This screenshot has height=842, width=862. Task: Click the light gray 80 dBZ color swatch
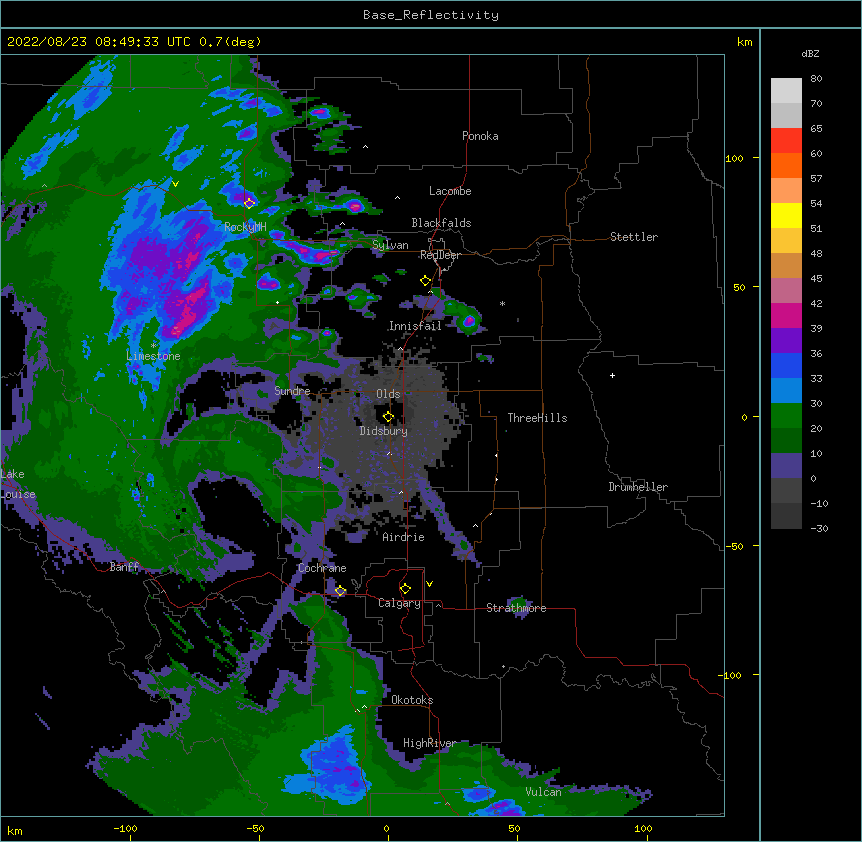point(786,91)
